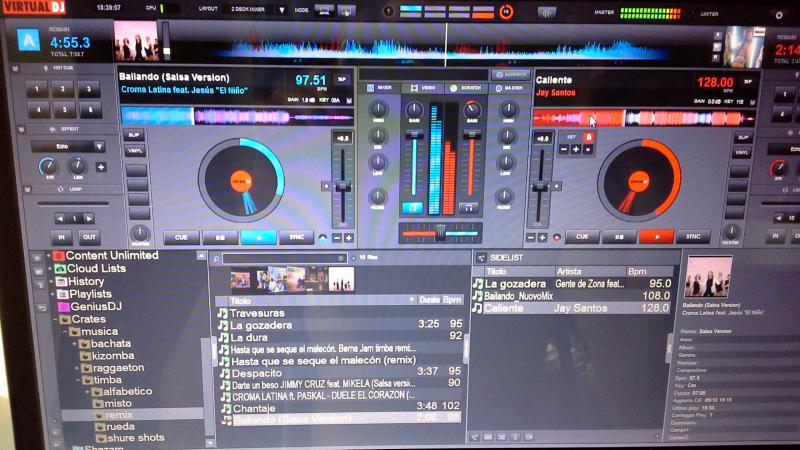Play the right deck

pyautogui.click(x=656, y=237)
